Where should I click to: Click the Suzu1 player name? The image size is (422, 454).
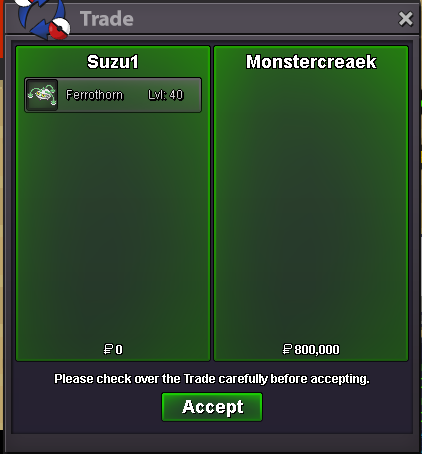113,62
